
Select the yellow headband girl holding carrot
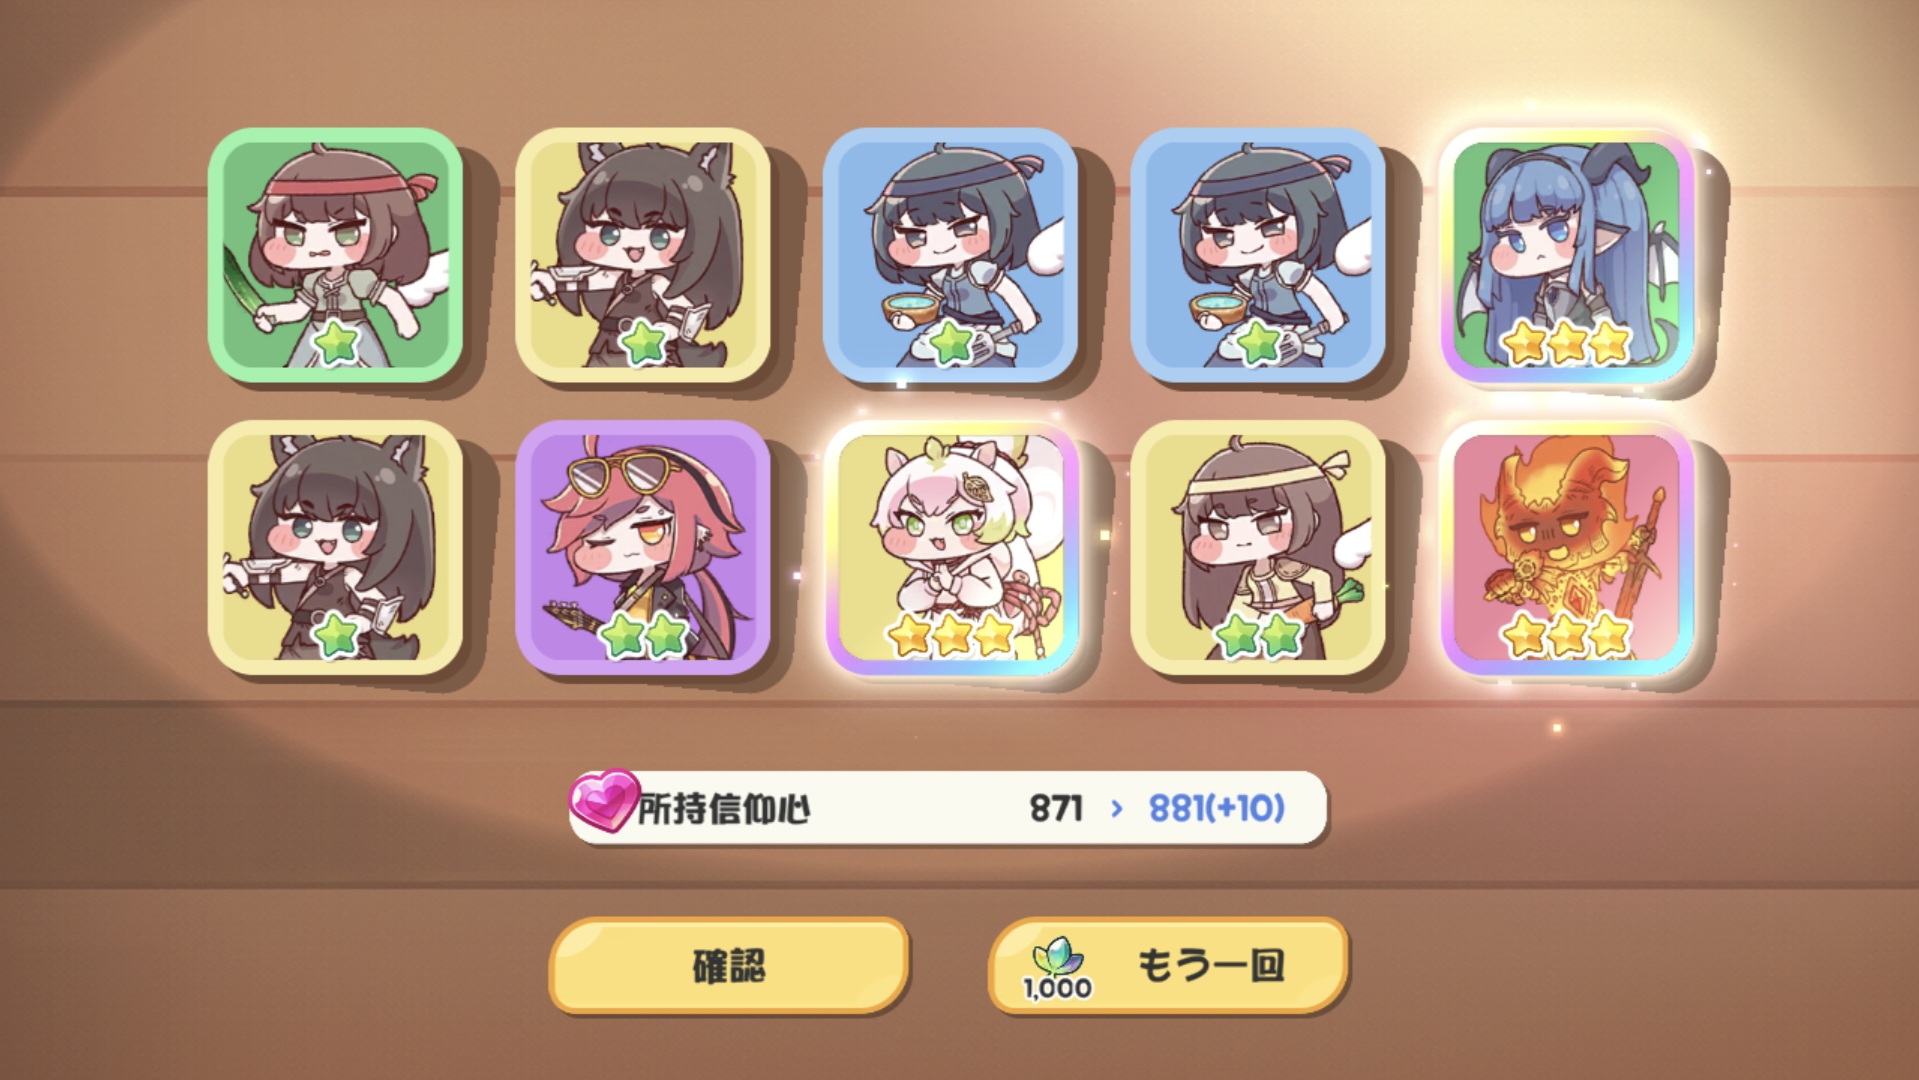(x=1258, y=547)
